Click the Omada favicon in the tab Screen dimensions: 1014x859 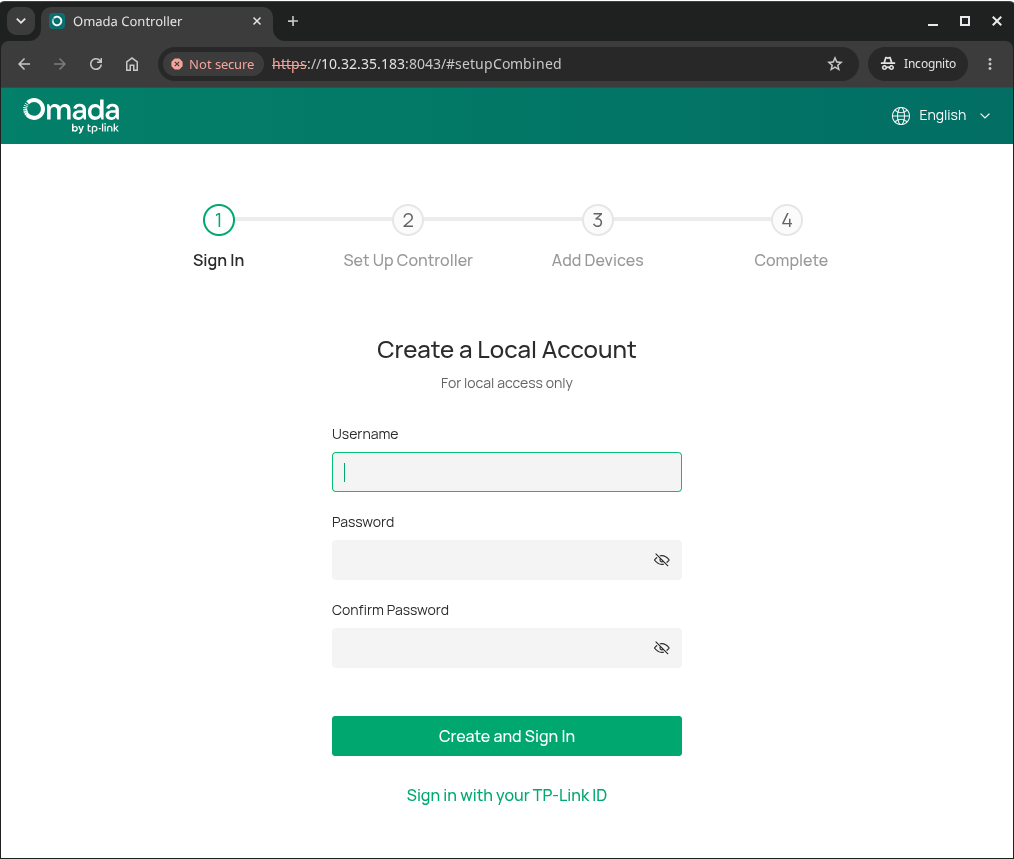point(57,21)
